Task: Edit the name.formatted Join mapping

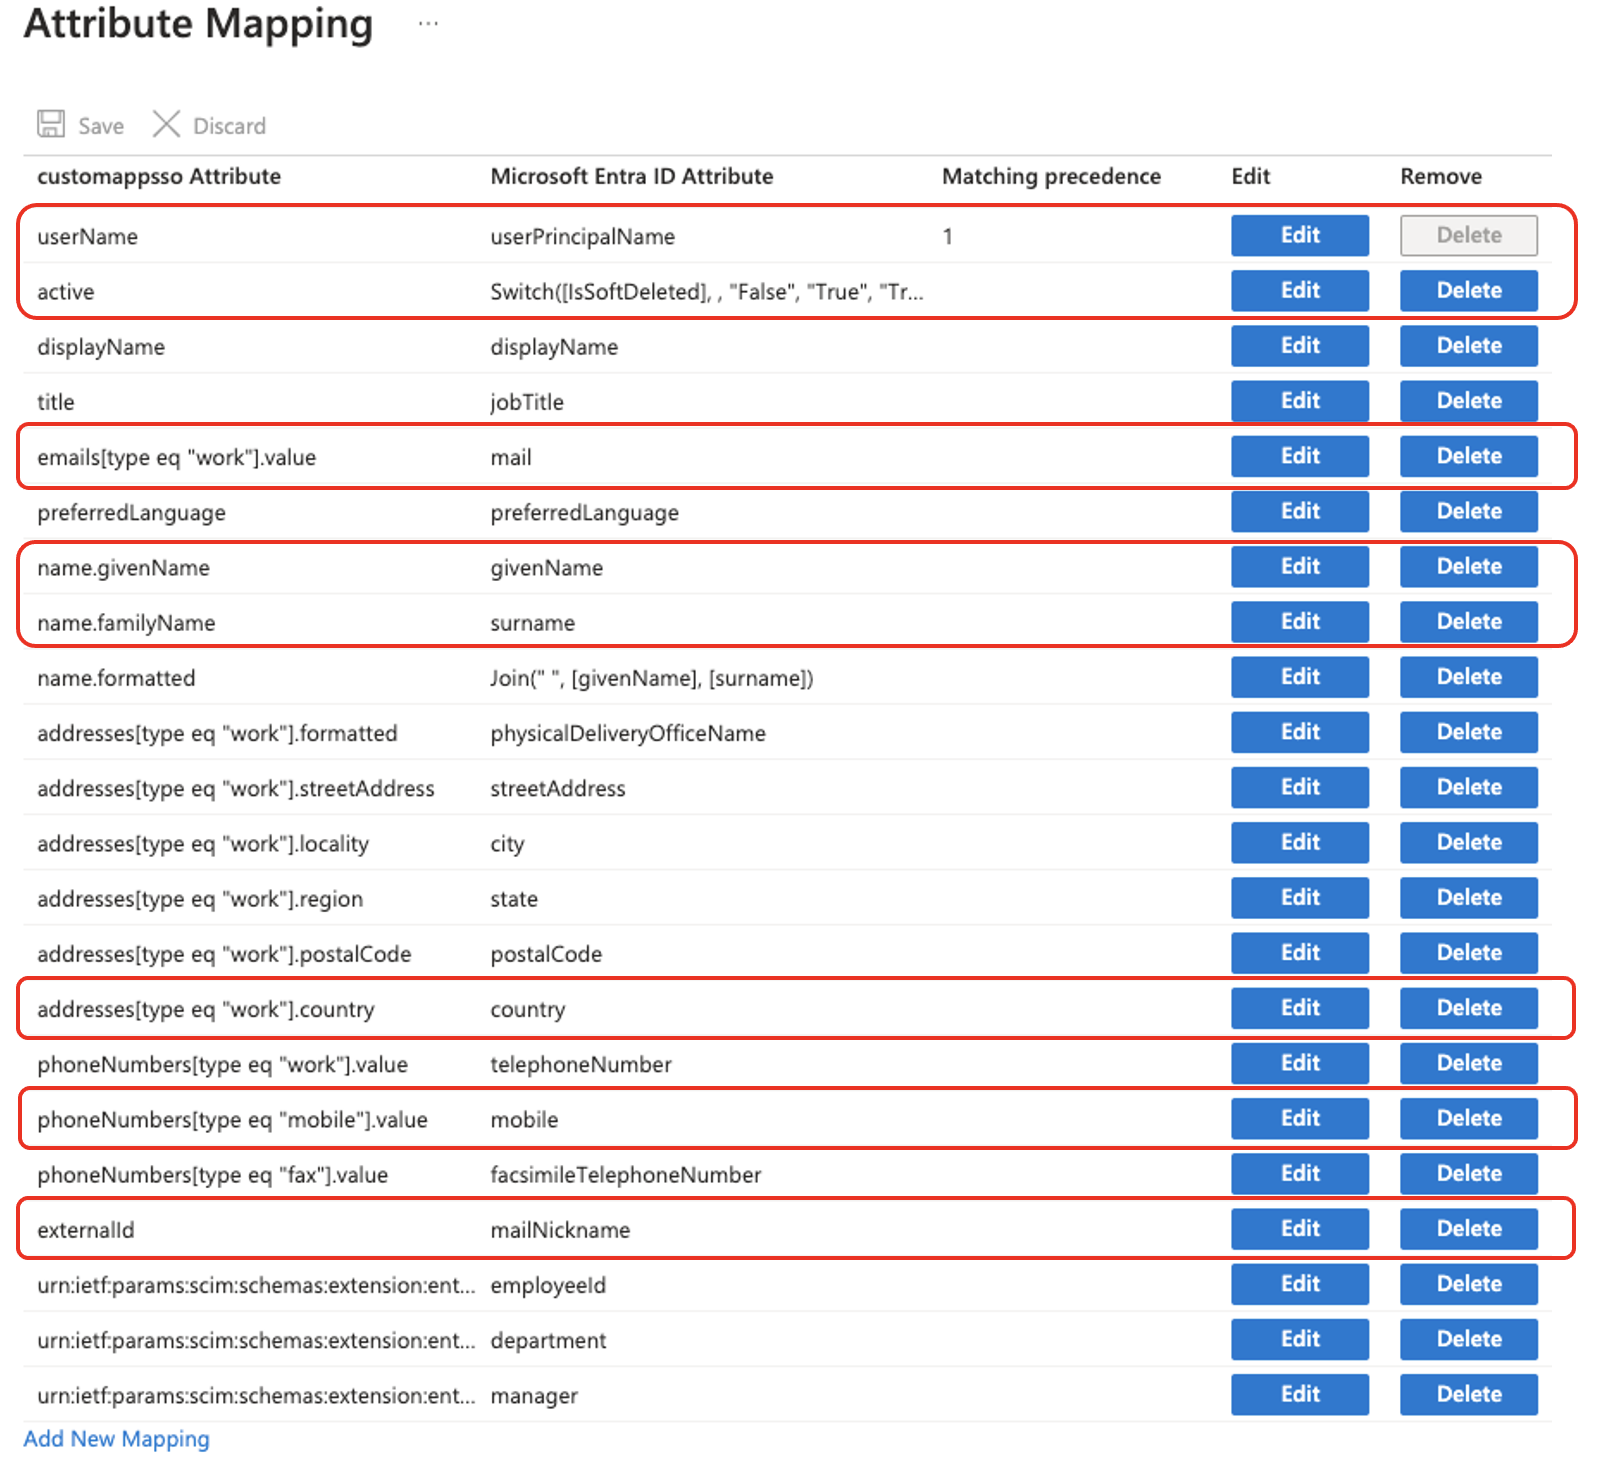Action: coord(1299,677)
